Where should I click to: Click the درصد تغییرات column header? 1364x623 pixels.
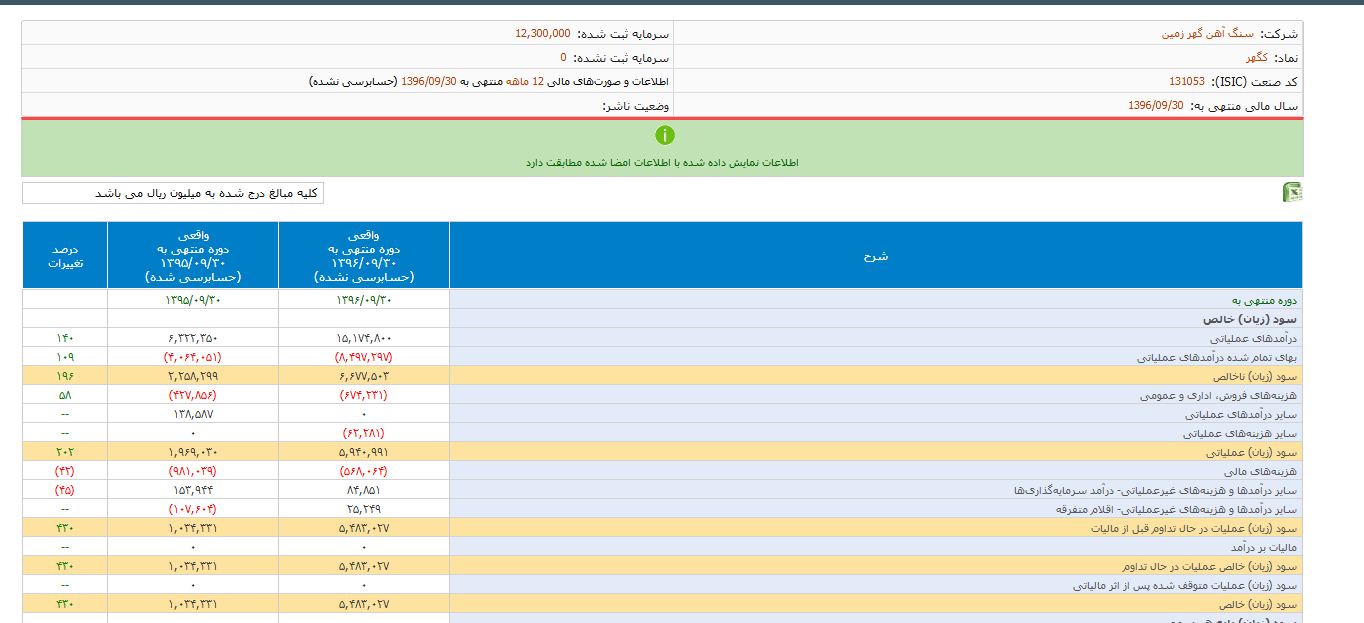pyautogui.click(x=65, y=256)
